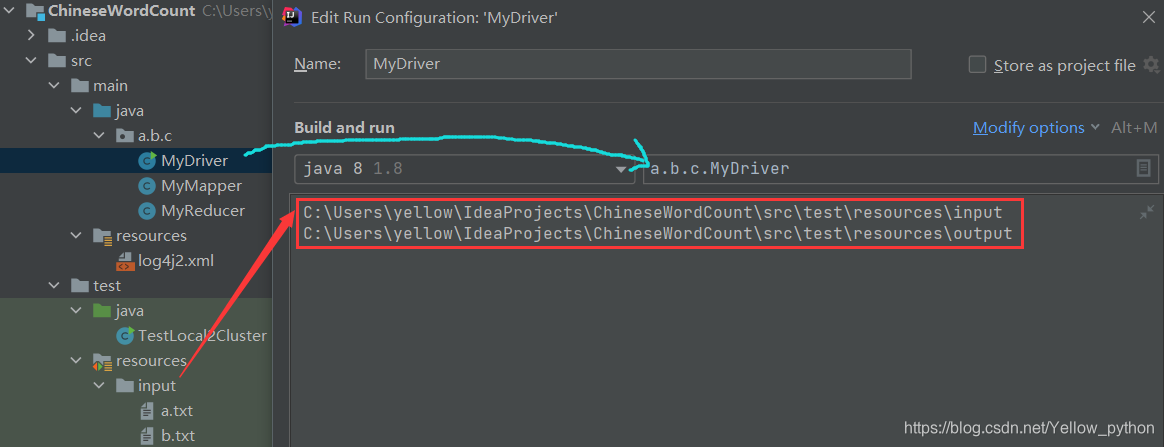
Task: Click the green java test folder icon
Action: coord(102,310)
